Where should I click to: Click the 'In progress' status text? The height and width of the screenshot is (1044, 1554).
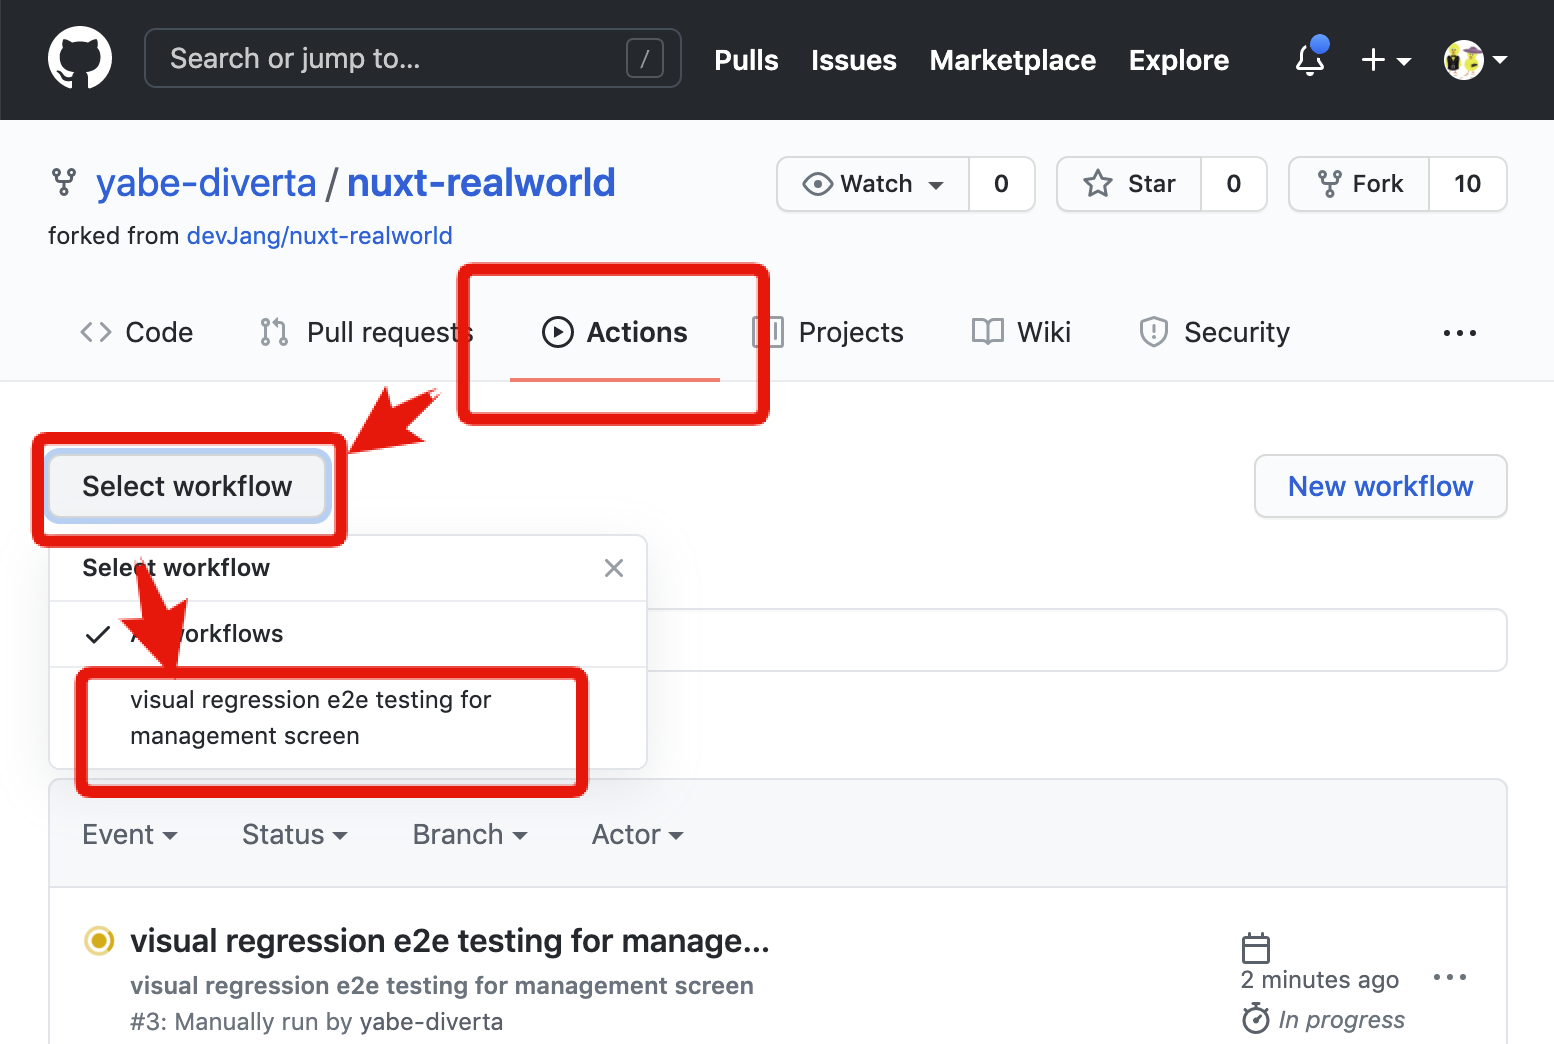1341,1020
